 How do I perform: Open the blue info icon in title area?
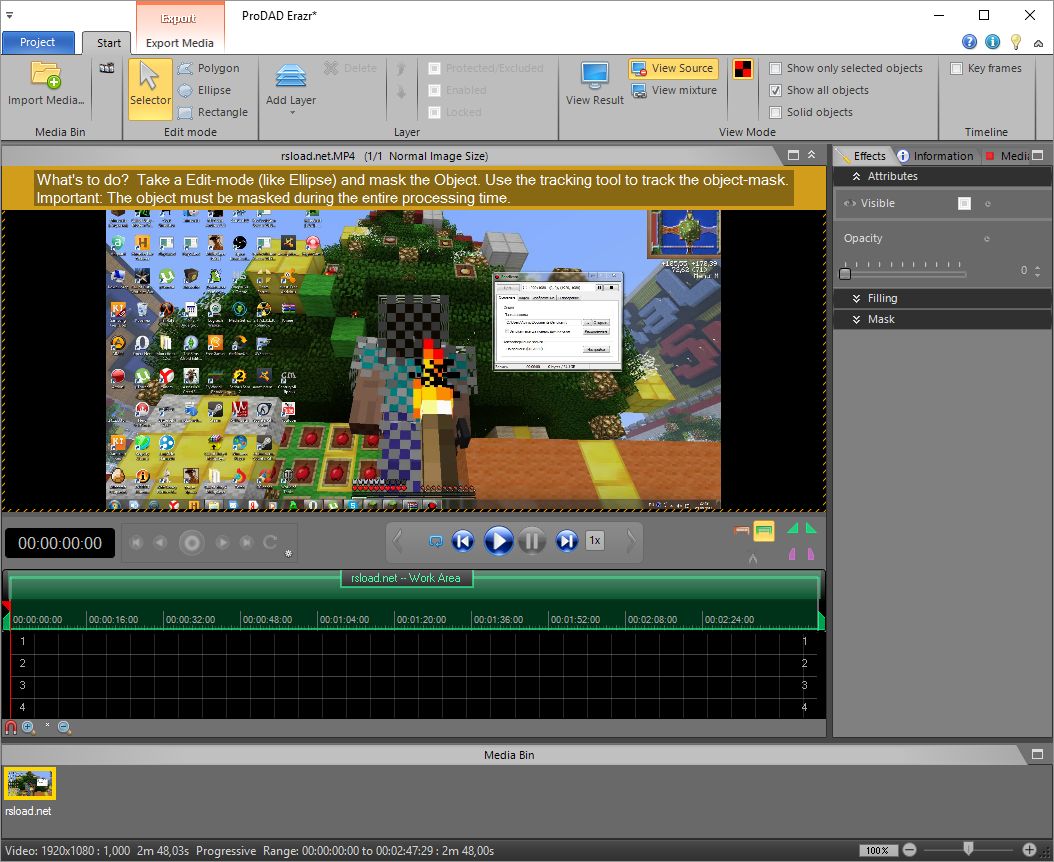[x=992, y=42]
